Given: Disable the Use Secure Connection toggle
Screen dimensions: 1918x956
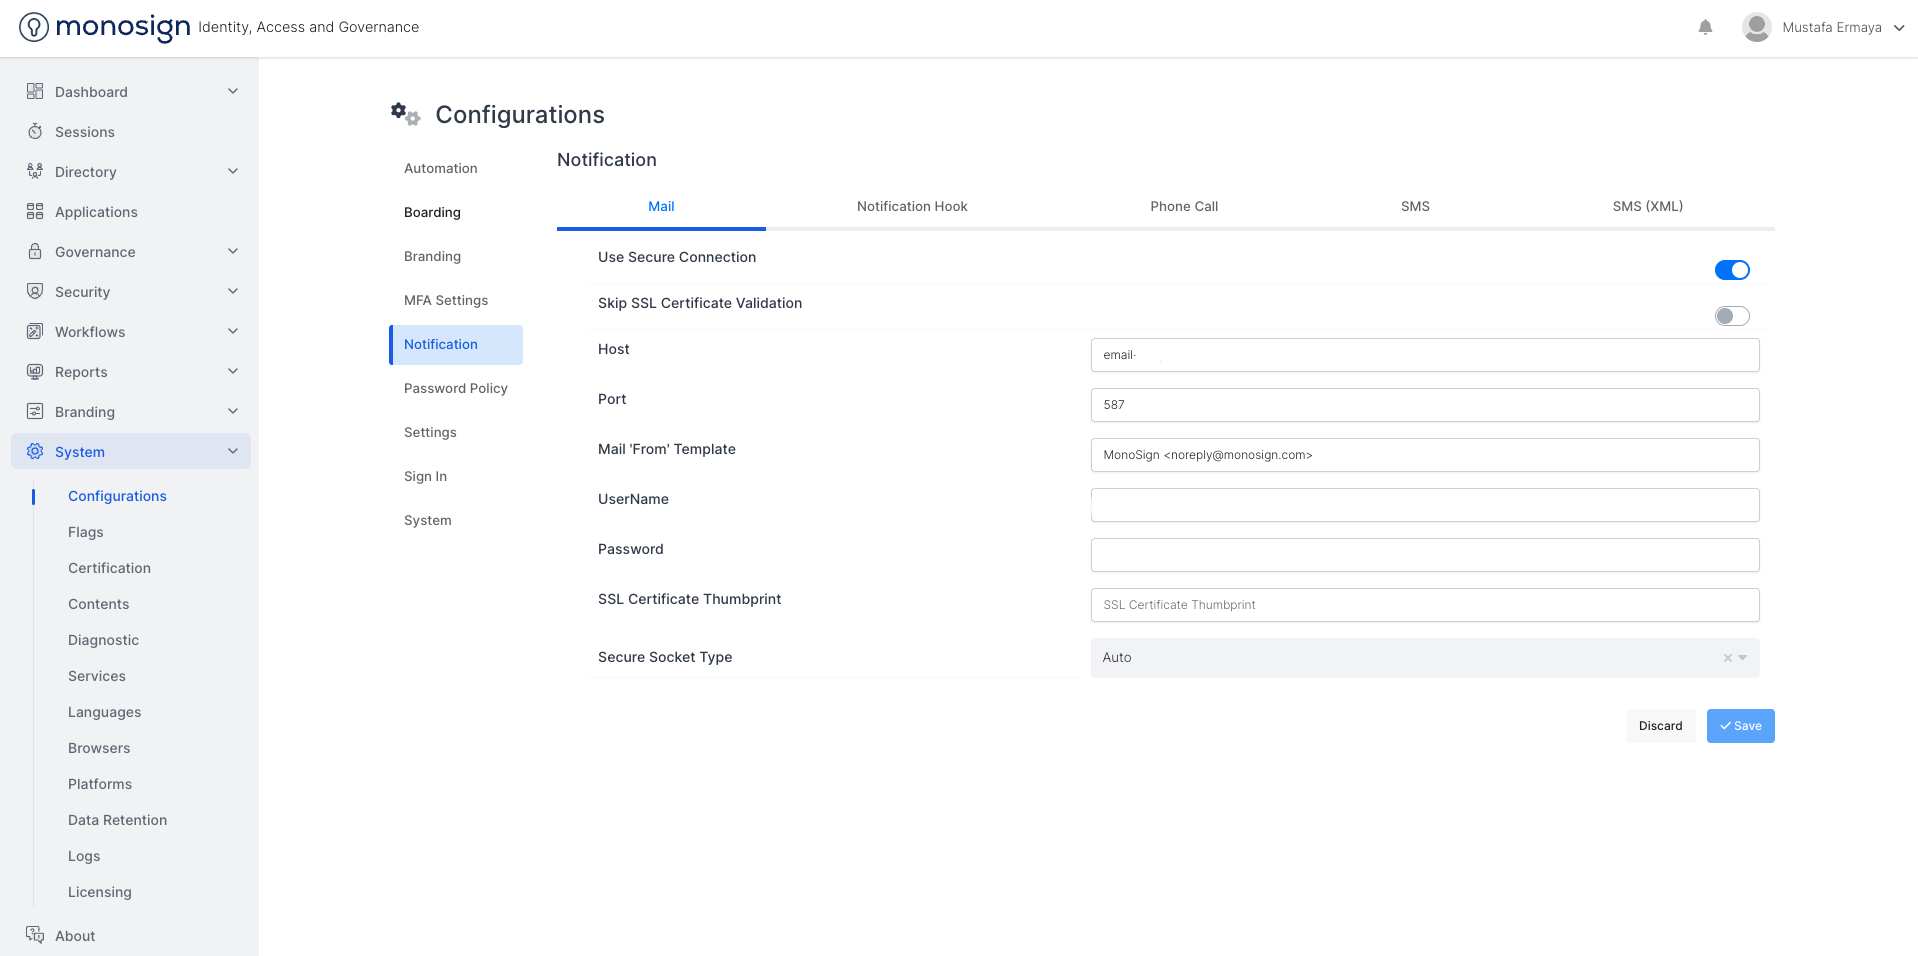Looking at the screenshot, I should [x=1731, y=270].
